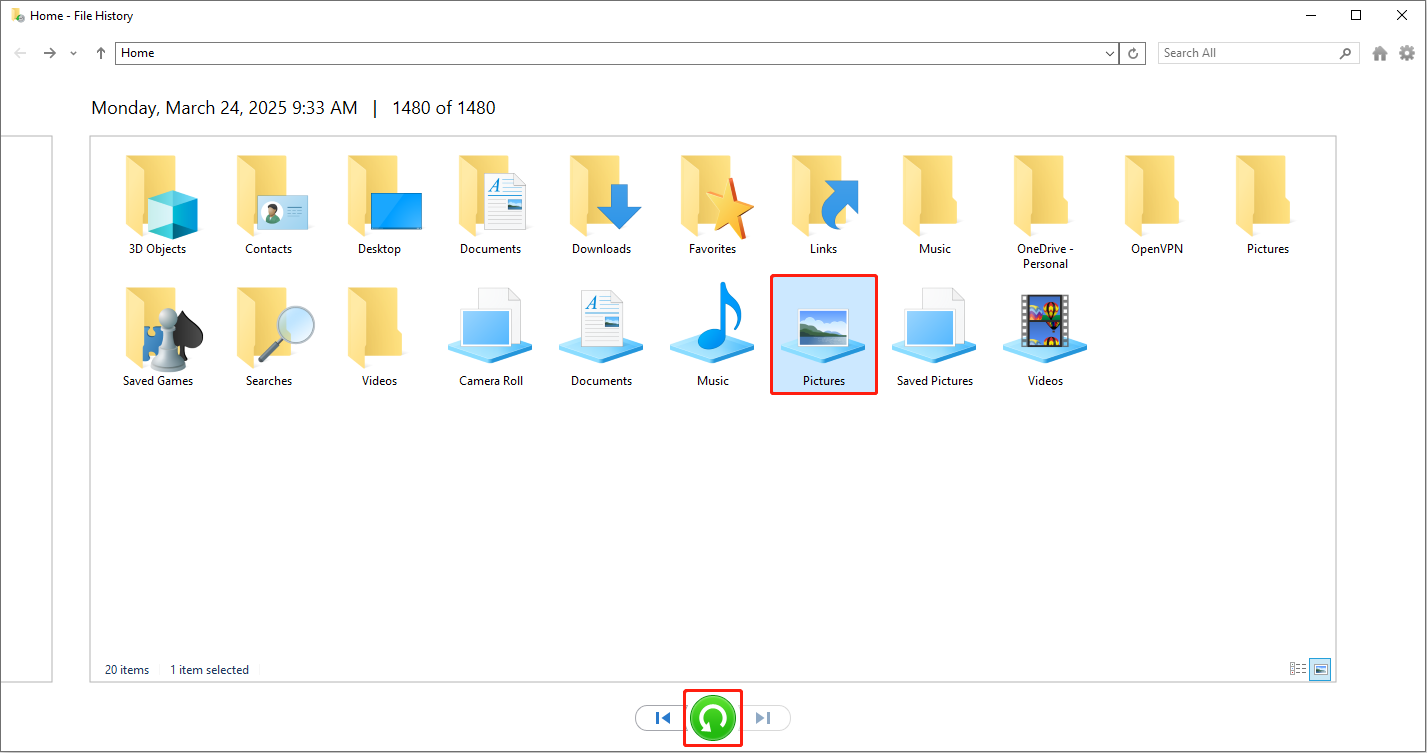Switch to details view in status bar

click(x=1298, y=669)
